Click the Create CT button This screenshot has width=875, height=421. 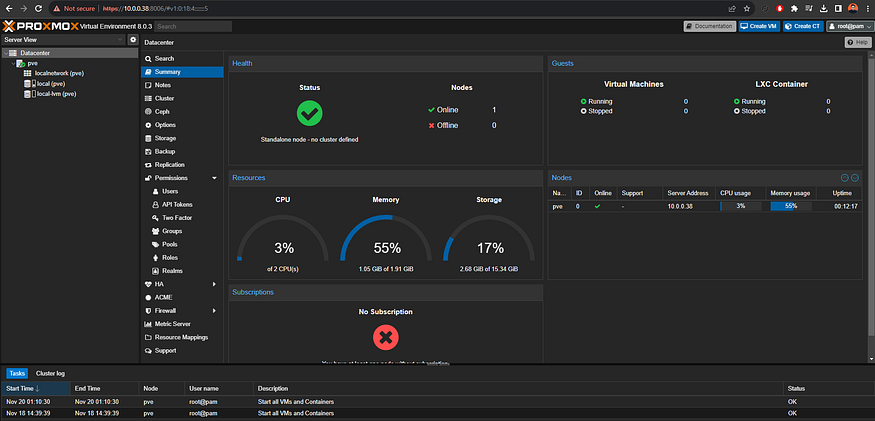[803, 26]
